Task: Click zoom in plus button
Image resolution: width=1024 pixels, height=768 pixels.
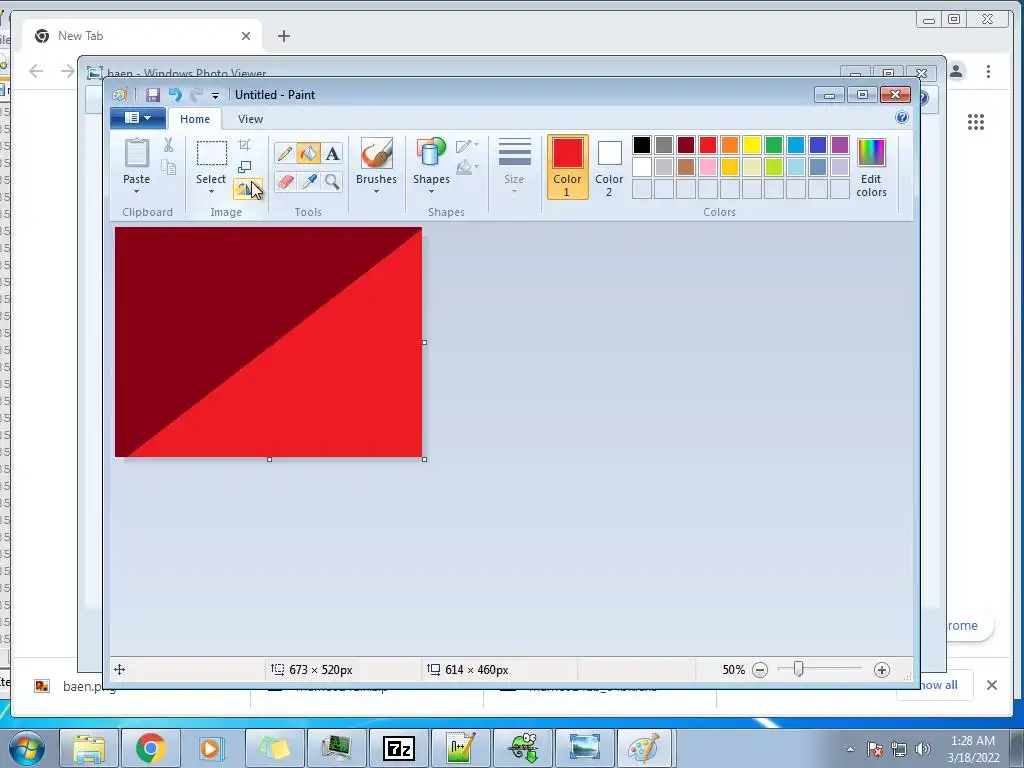Action: click(882, 670)
